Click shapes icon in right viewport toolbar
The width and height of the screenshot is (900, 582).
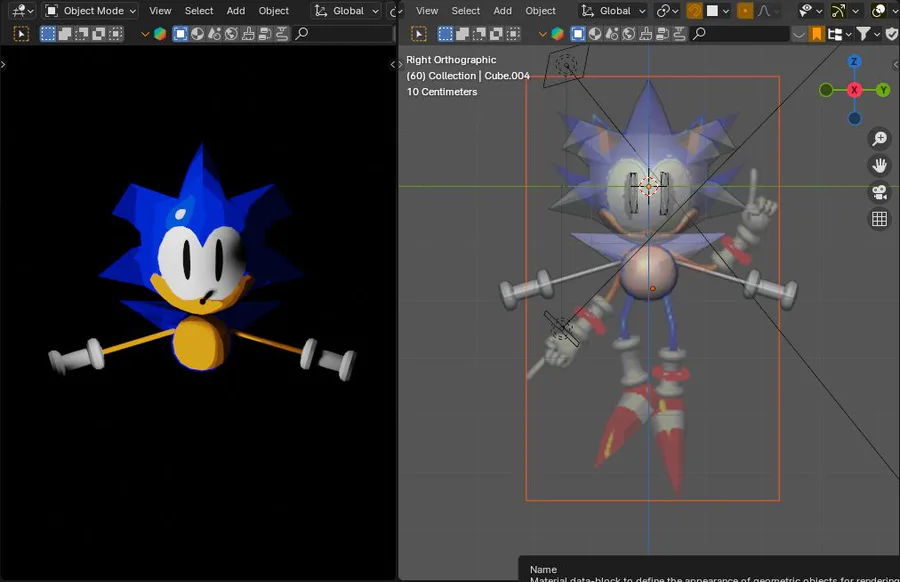pyautogui.click(x=612, y=34)
